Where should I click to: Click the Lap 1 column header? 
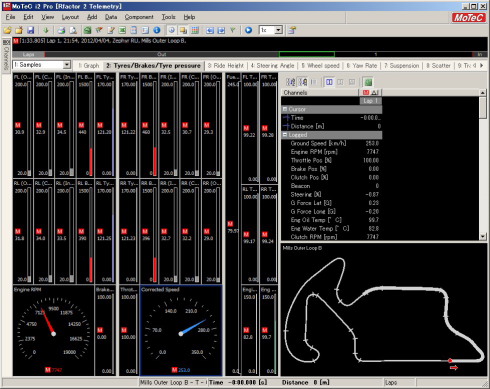click(371, 101)
